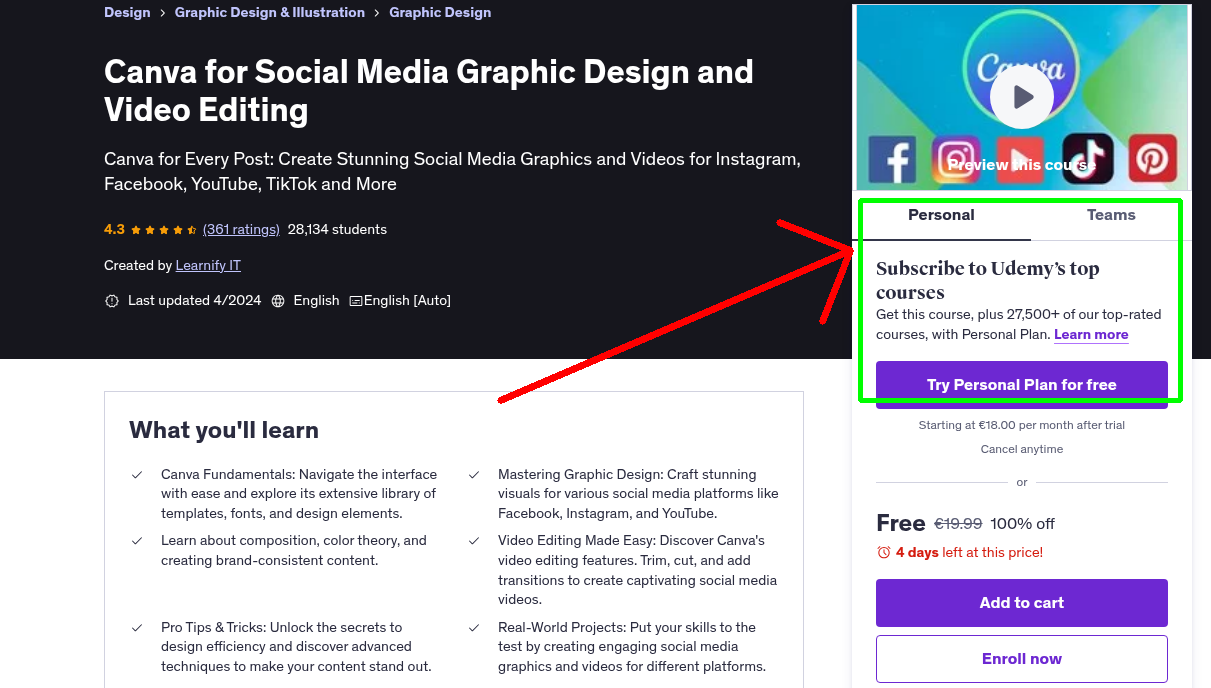Viewport: 1211px width, 688px height.
Task: Click checkmark beside Mastering Graphic Design item
Action: pos(474,475)
